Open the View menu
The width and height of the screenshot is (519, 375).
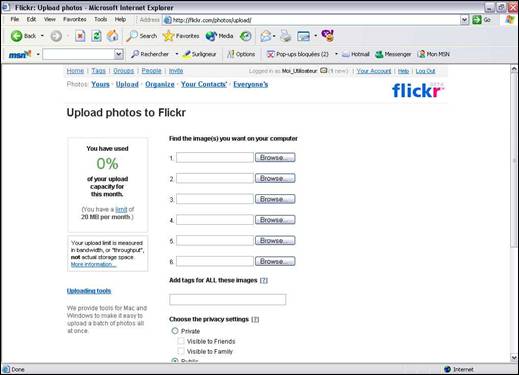click(x=50, y=19)
